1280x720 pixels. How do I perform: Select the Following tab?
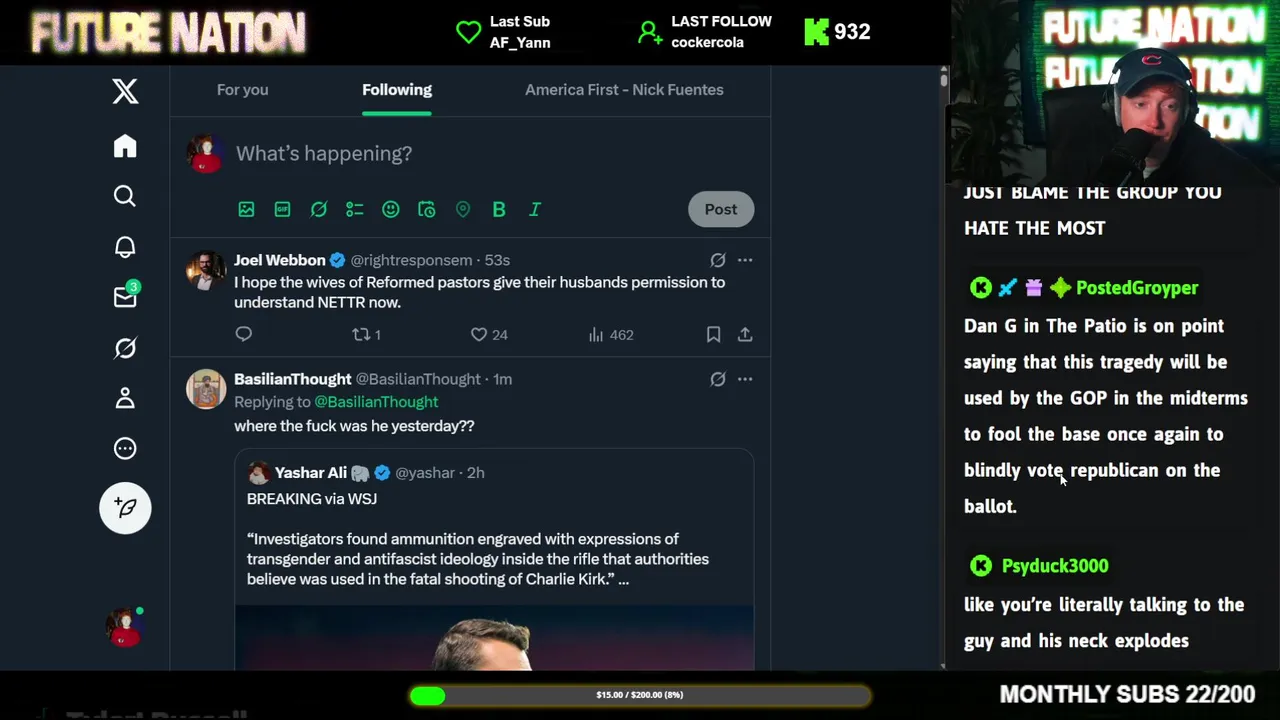tap(397, 89)
